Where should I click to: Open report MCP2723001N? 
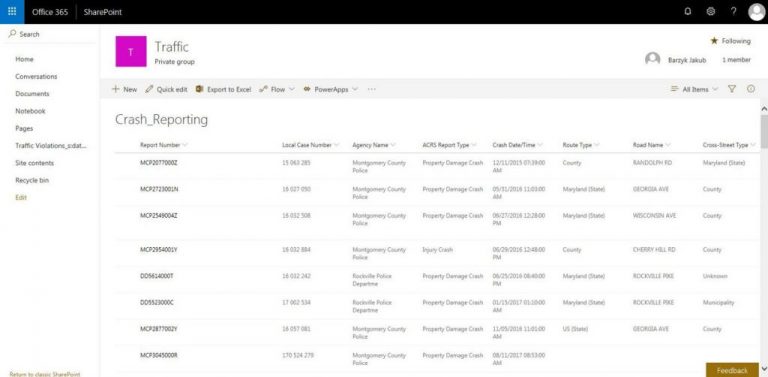tap(159, 189)
